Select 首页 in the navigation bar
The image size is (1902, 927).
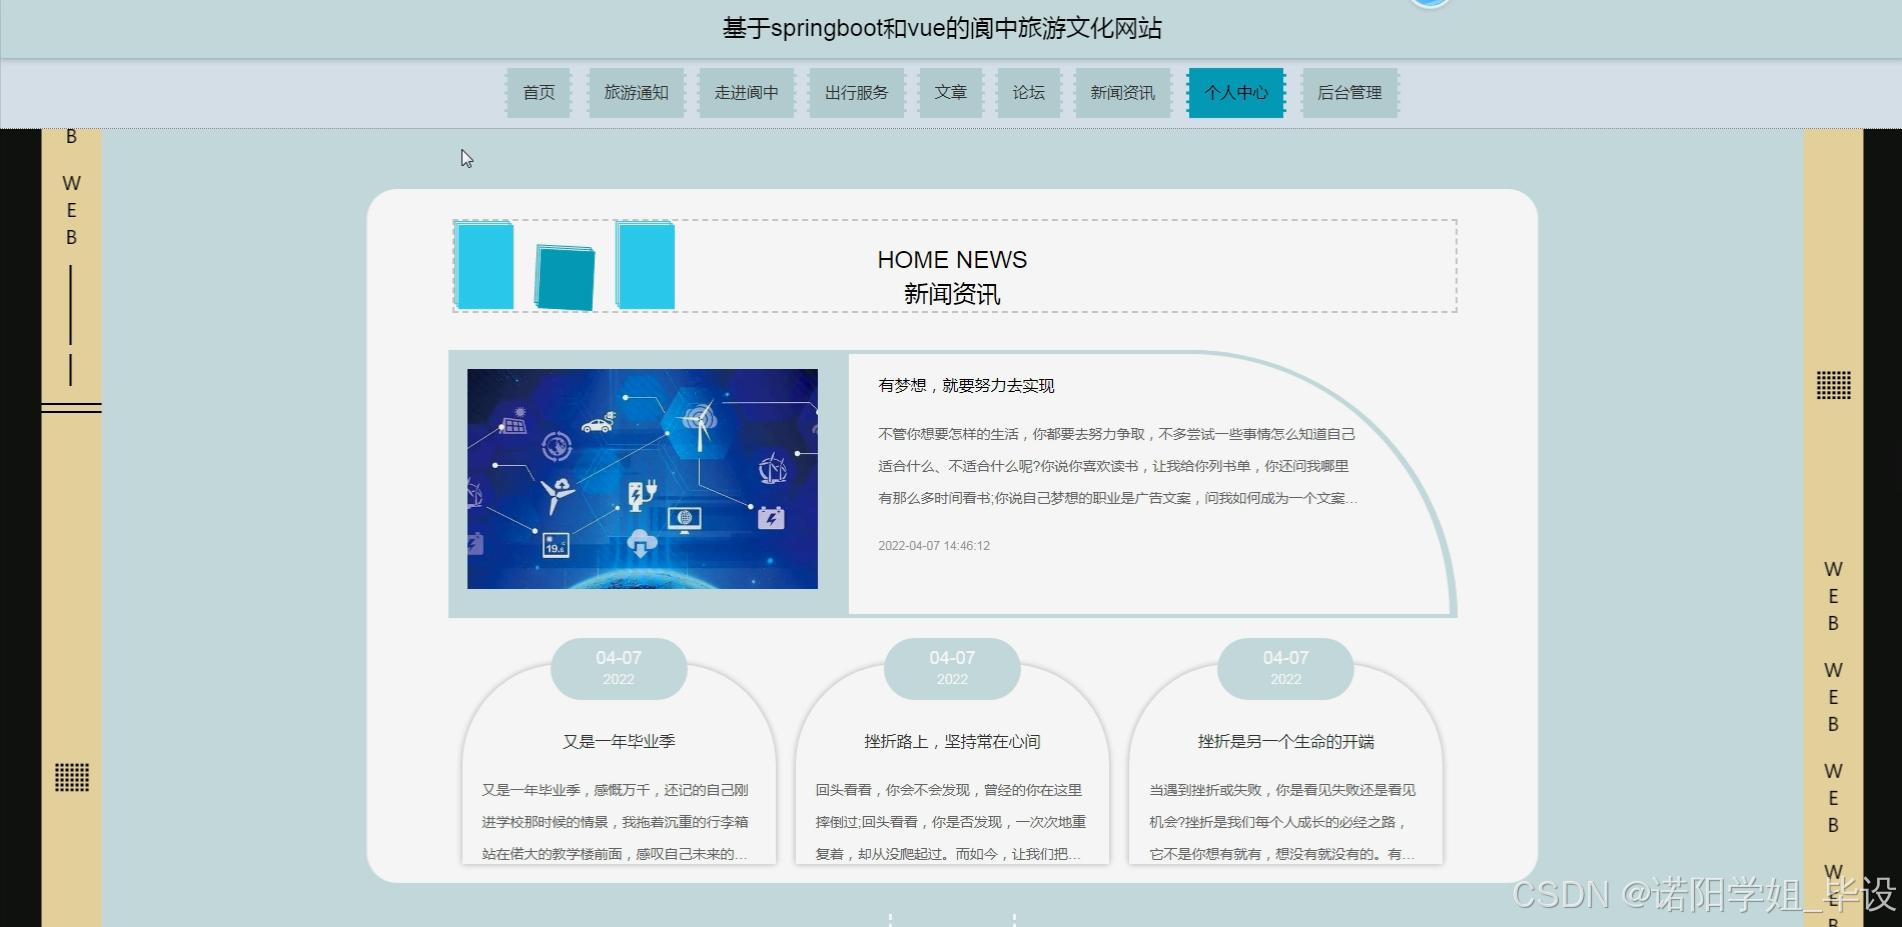(537, 92)
